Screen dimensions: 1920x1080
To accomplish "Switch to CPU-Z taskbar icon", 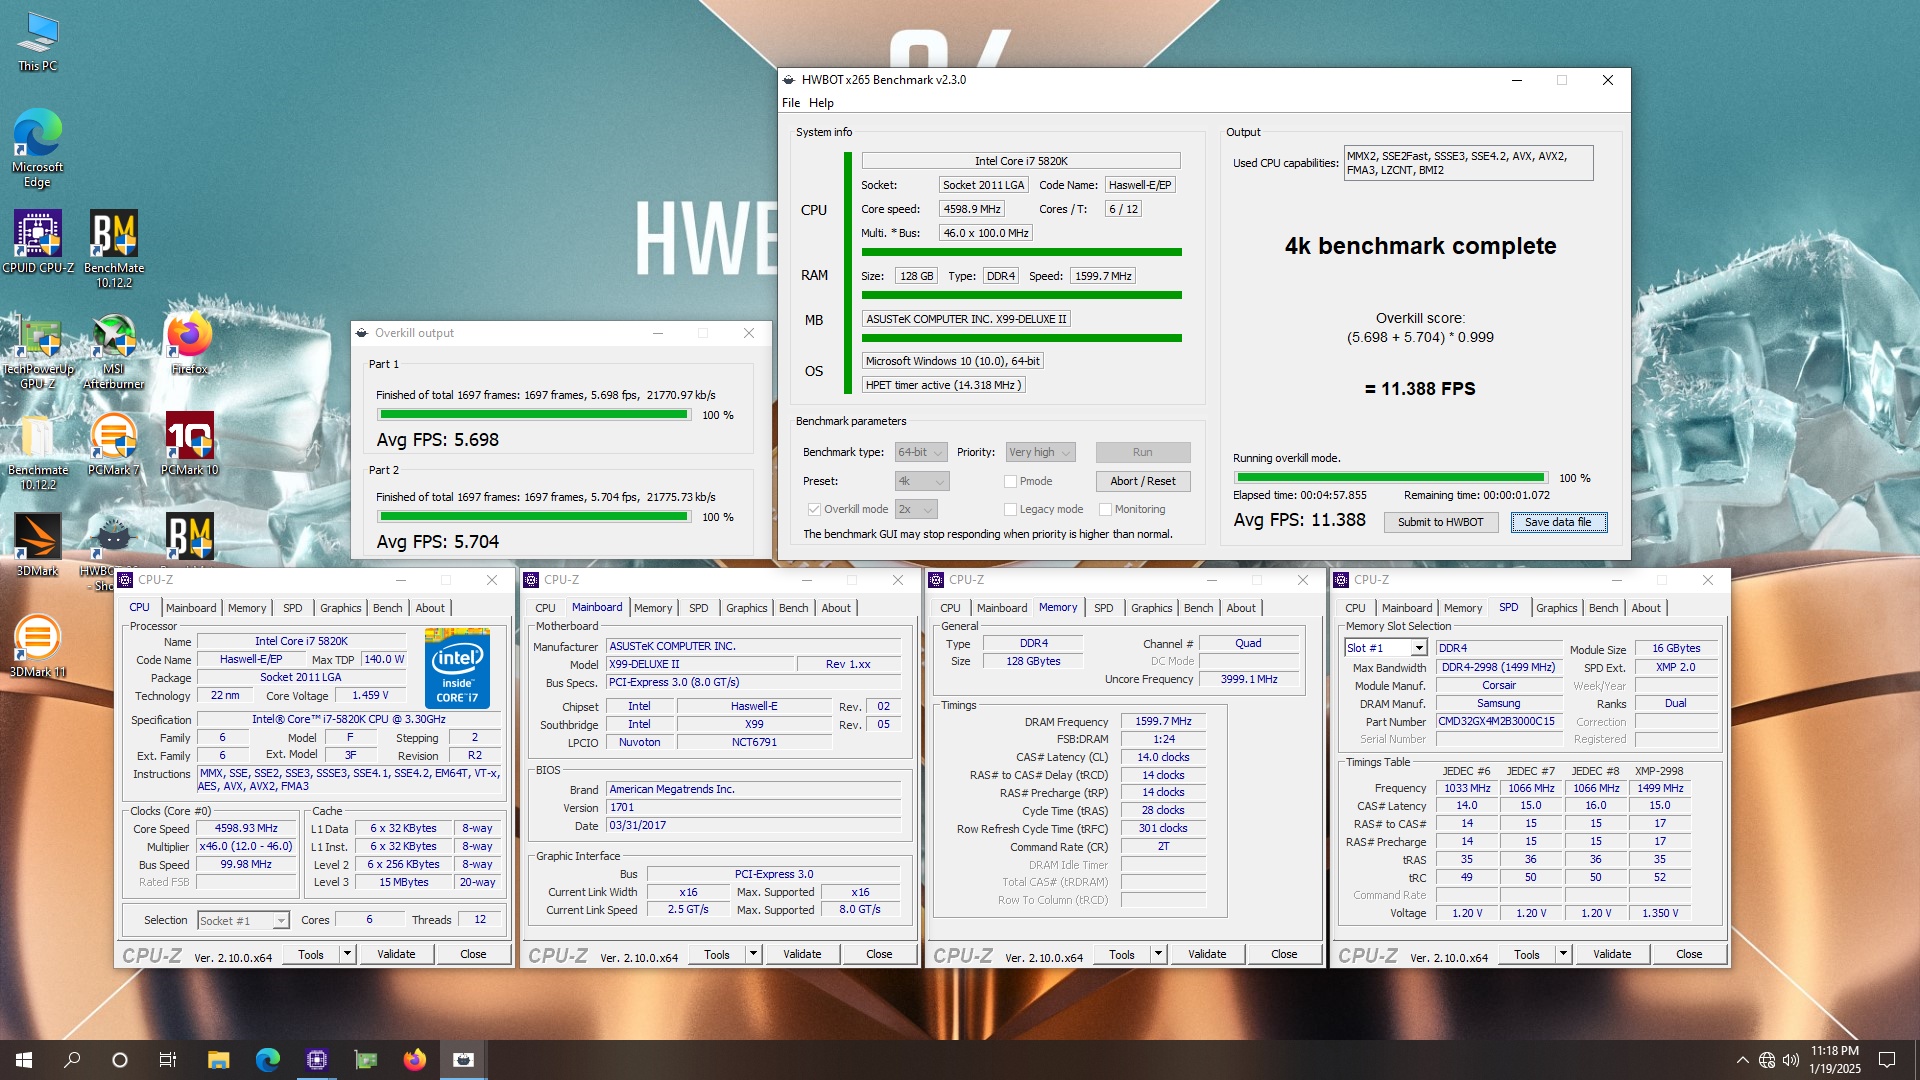I will 316,1060.
